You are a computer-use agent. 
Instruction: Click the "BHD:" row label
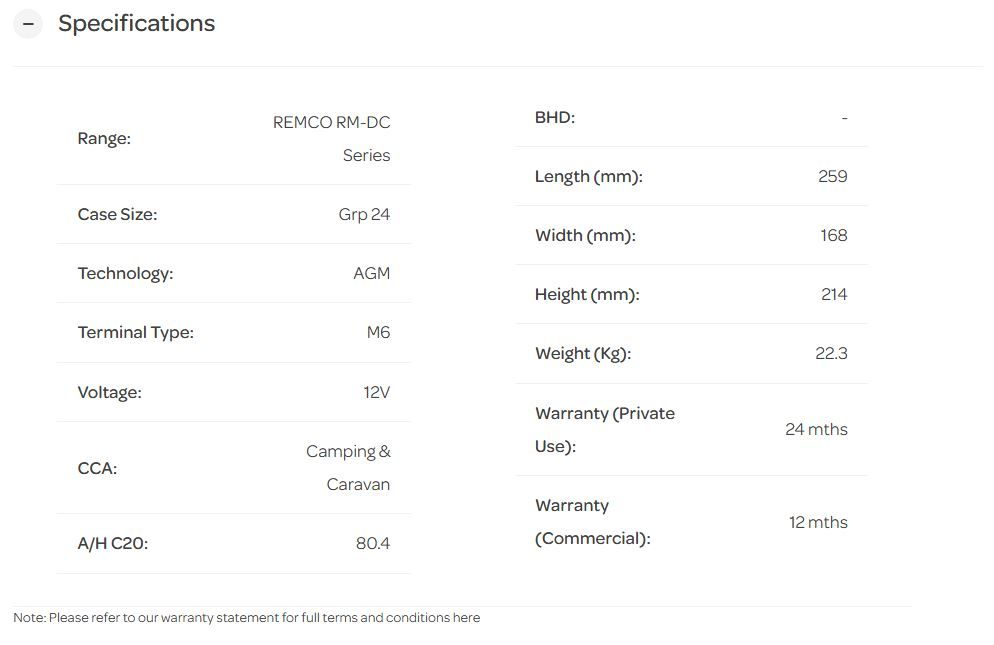pyautogui.click(x=555, y=117)
